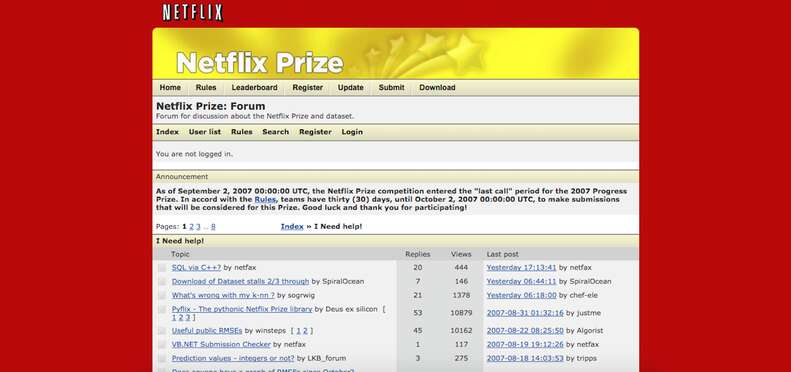Click the 'Replies' column header
The image size is (791, 372).
pos(417,254)
